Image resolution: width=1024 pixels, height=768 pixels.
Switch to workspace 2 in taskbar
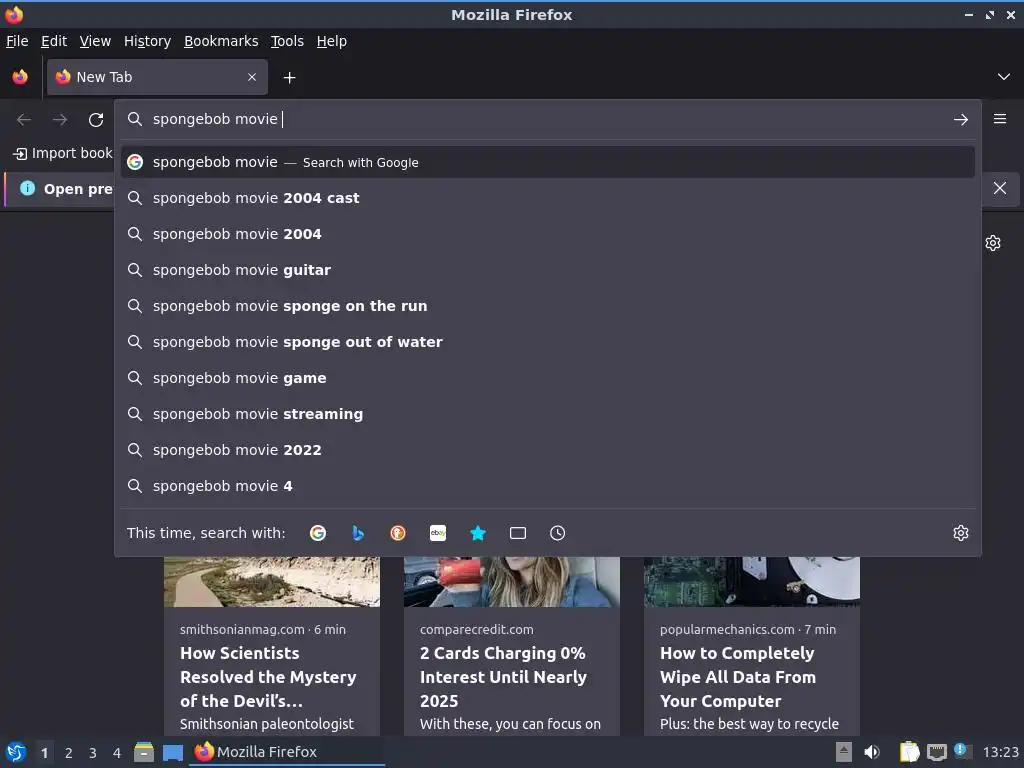pyautogui.click(x=69, y=753)
